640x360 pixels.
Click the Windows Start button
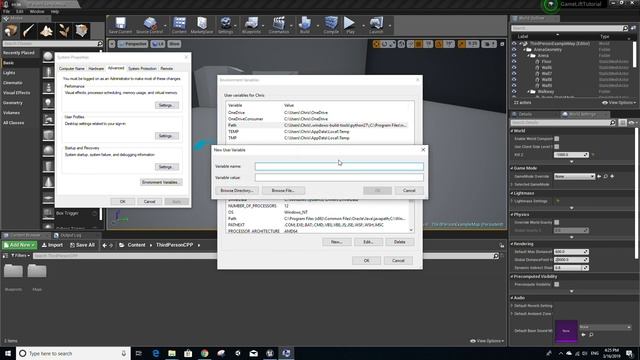click(8, 353)
